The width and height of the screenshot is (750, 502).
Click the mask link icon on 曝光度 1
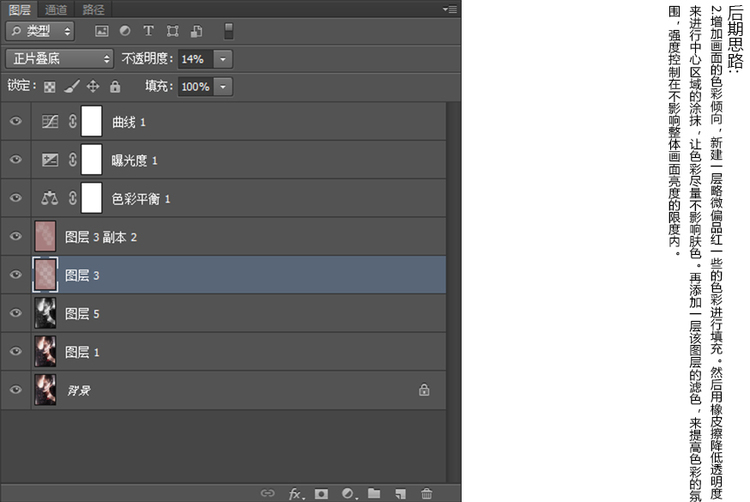pyautogui.click(x=72, y=160)
